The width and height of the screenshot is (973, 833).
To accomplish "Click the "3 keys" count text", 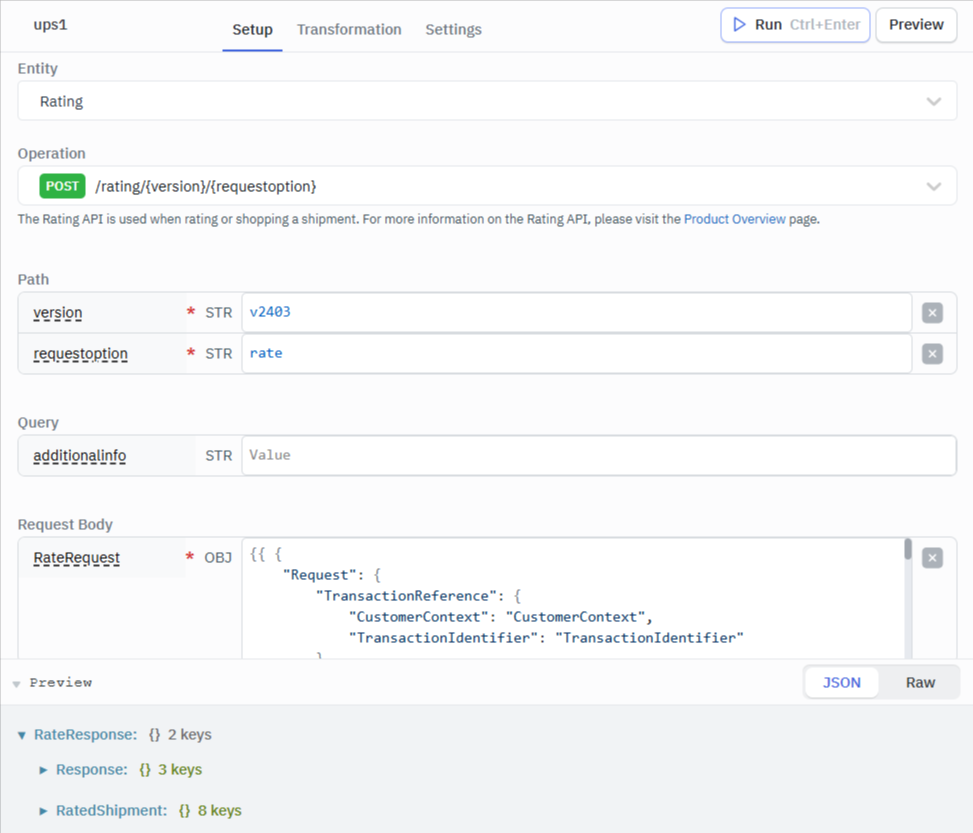I will [x=180, y=770].
